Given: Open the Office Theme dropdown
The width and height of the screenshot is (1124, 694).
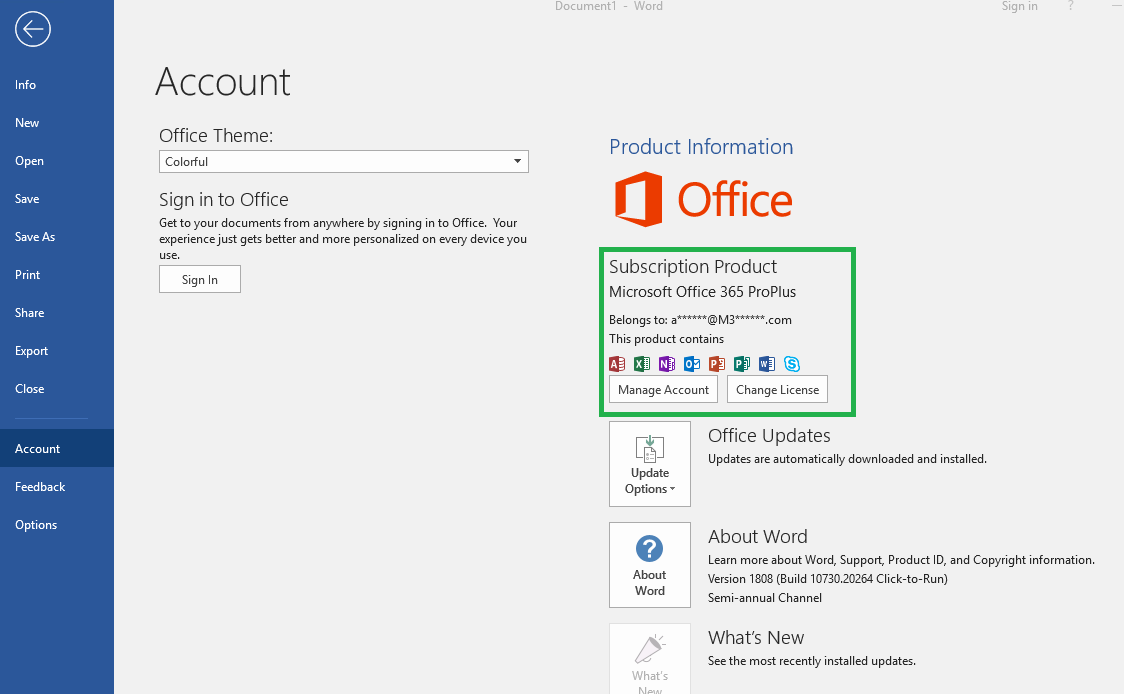Looking at the screenshot, I should pos(343,161).
